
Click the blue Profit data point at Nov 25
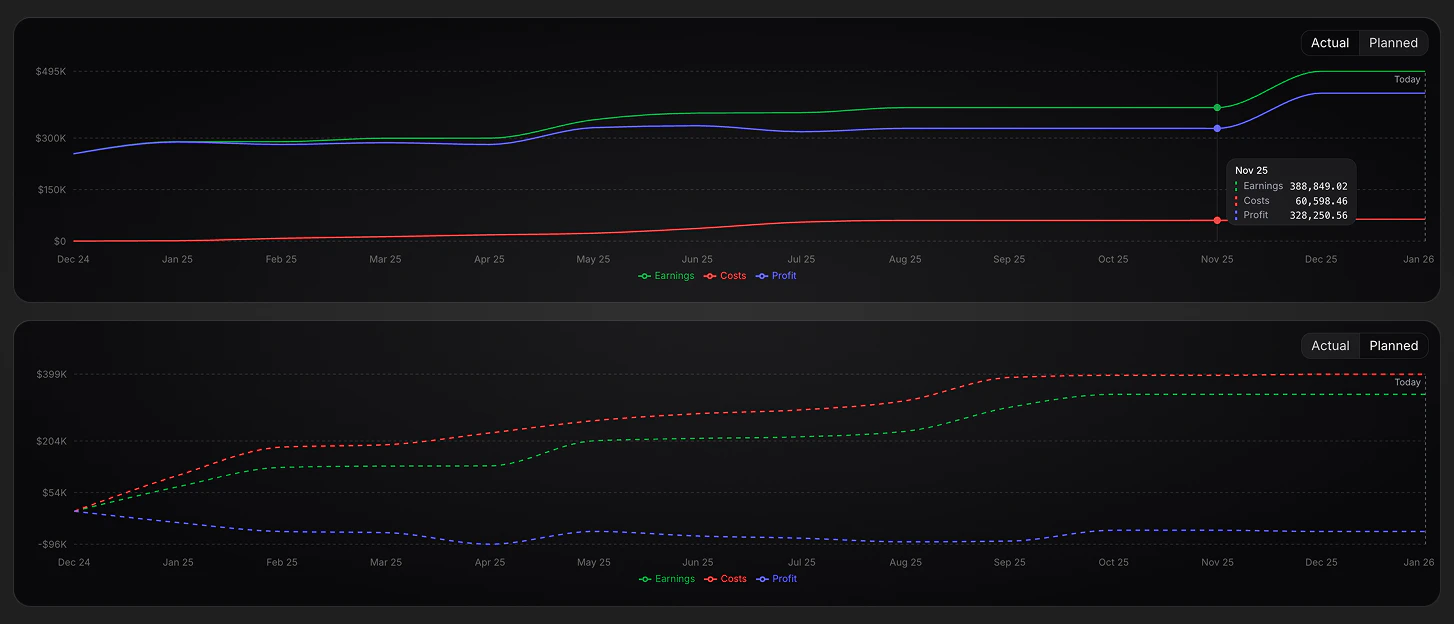pyautogui.click(x=1217, y=128)
